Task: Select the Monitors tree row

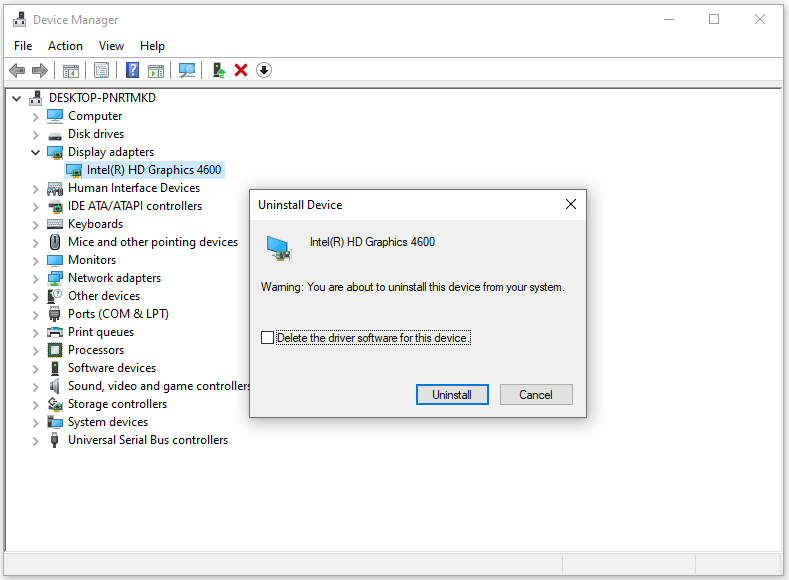Action: 92,260
